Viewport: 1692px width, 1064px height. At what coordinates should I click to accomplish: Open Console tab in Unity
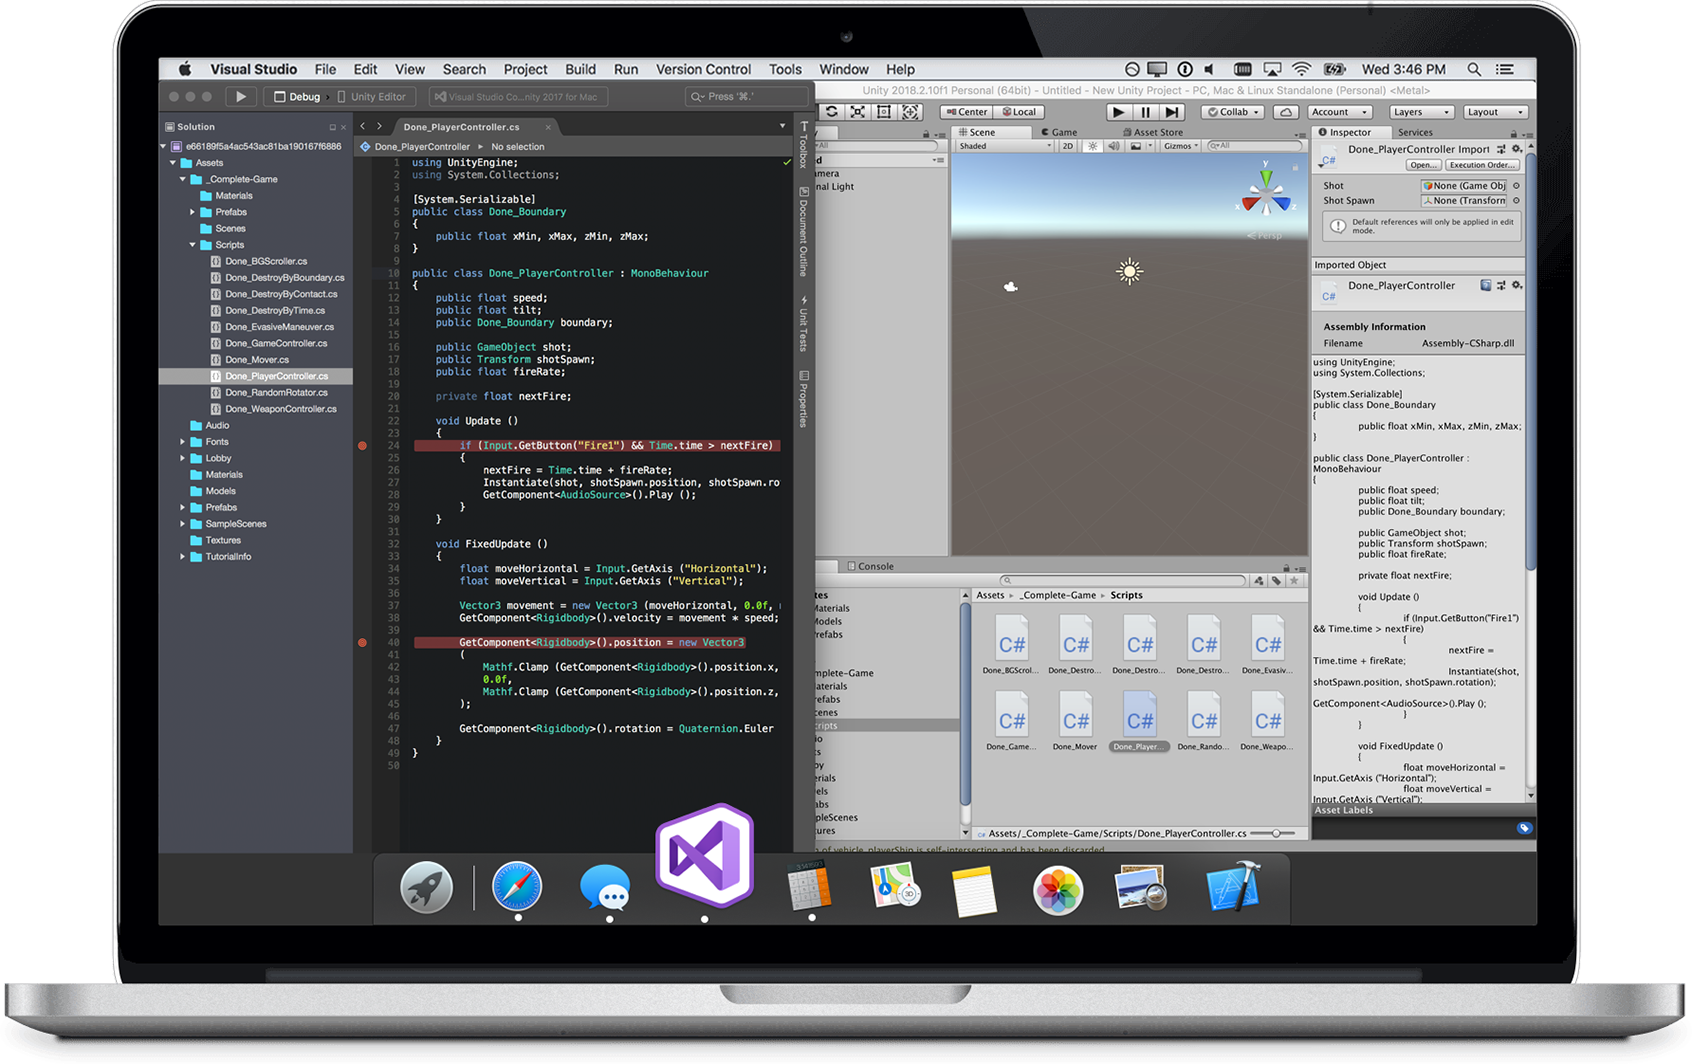[x=871, y=566]
